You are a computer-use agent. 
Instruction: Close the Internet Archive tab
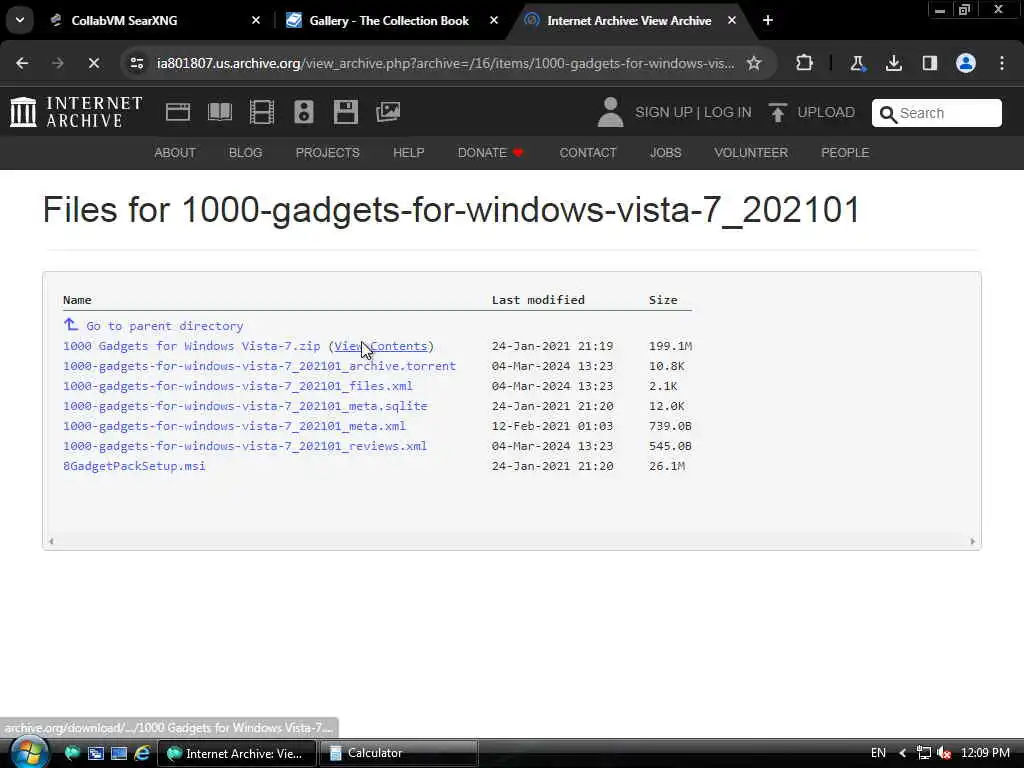coord(732,21)
